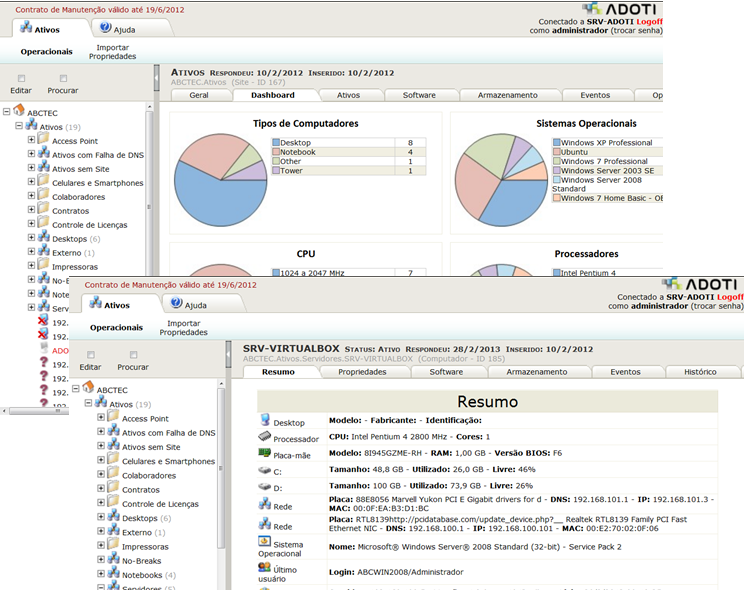The image size is (744, 590).
Task: Expand Access Point node in the dashboard window tree
Action: click(32, 141)
